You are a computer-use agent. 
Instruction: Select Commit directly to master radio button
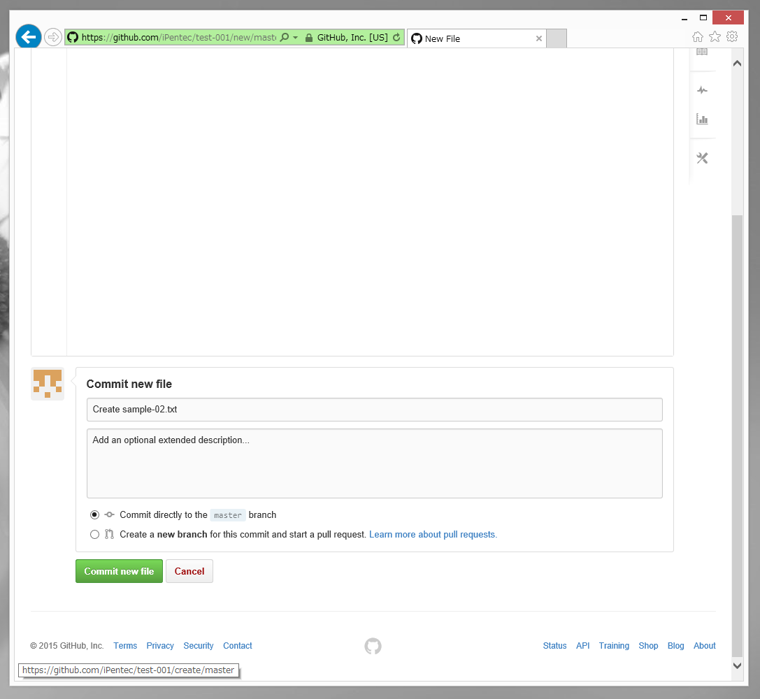[x=95, y=515]
